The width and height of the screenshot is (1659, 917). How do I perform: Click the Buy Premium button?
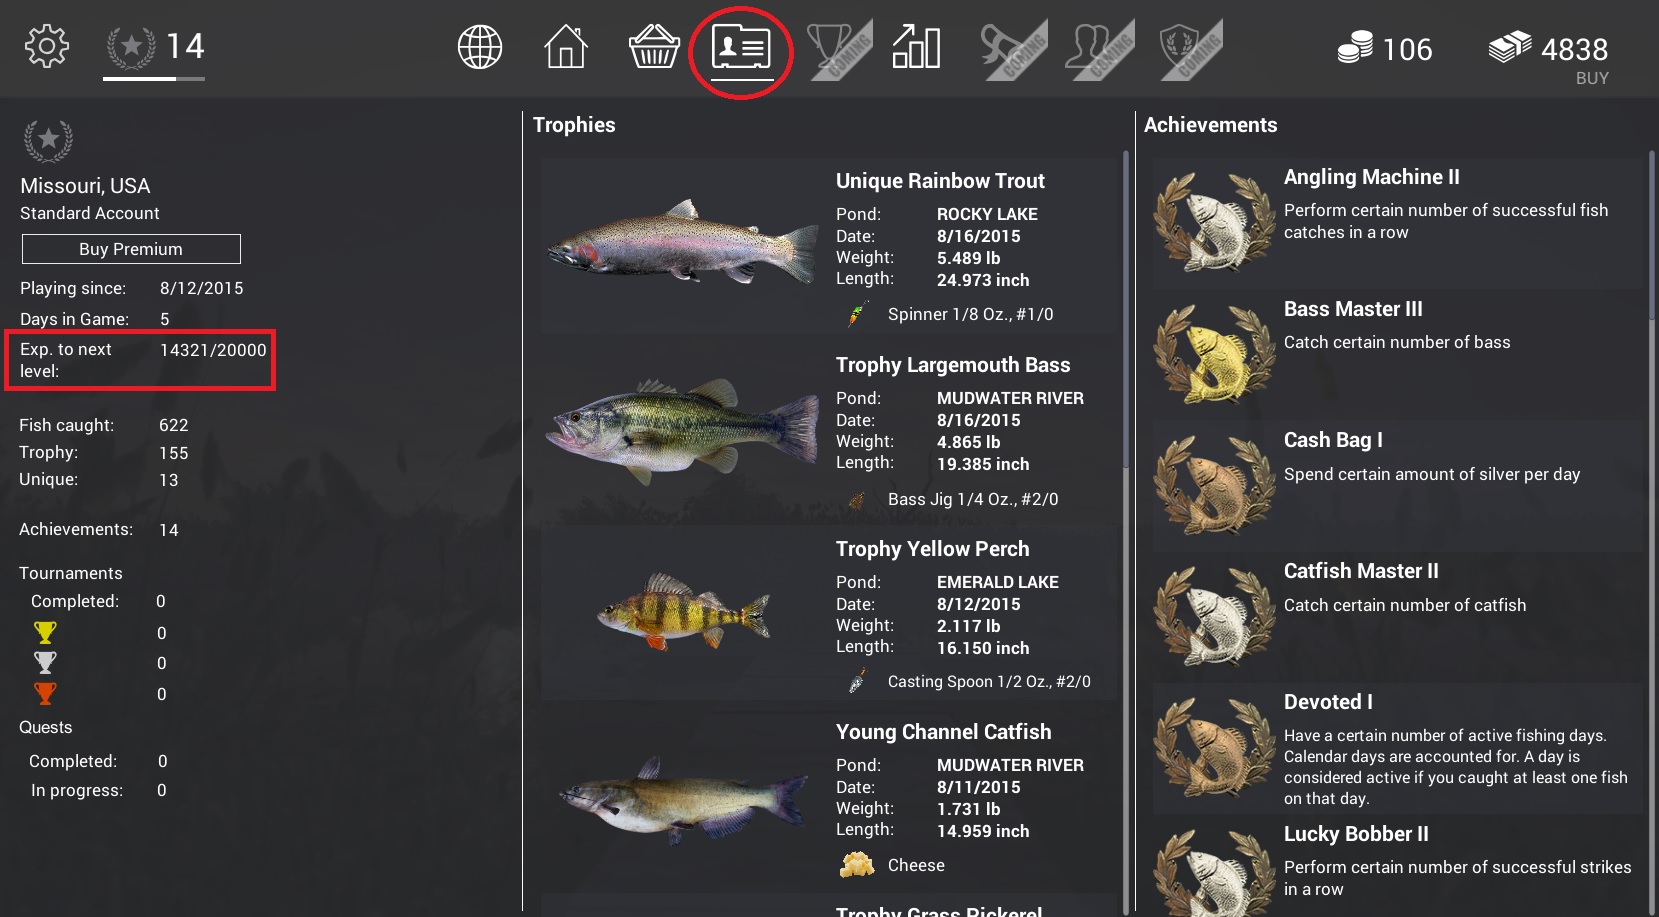(131, 249)
